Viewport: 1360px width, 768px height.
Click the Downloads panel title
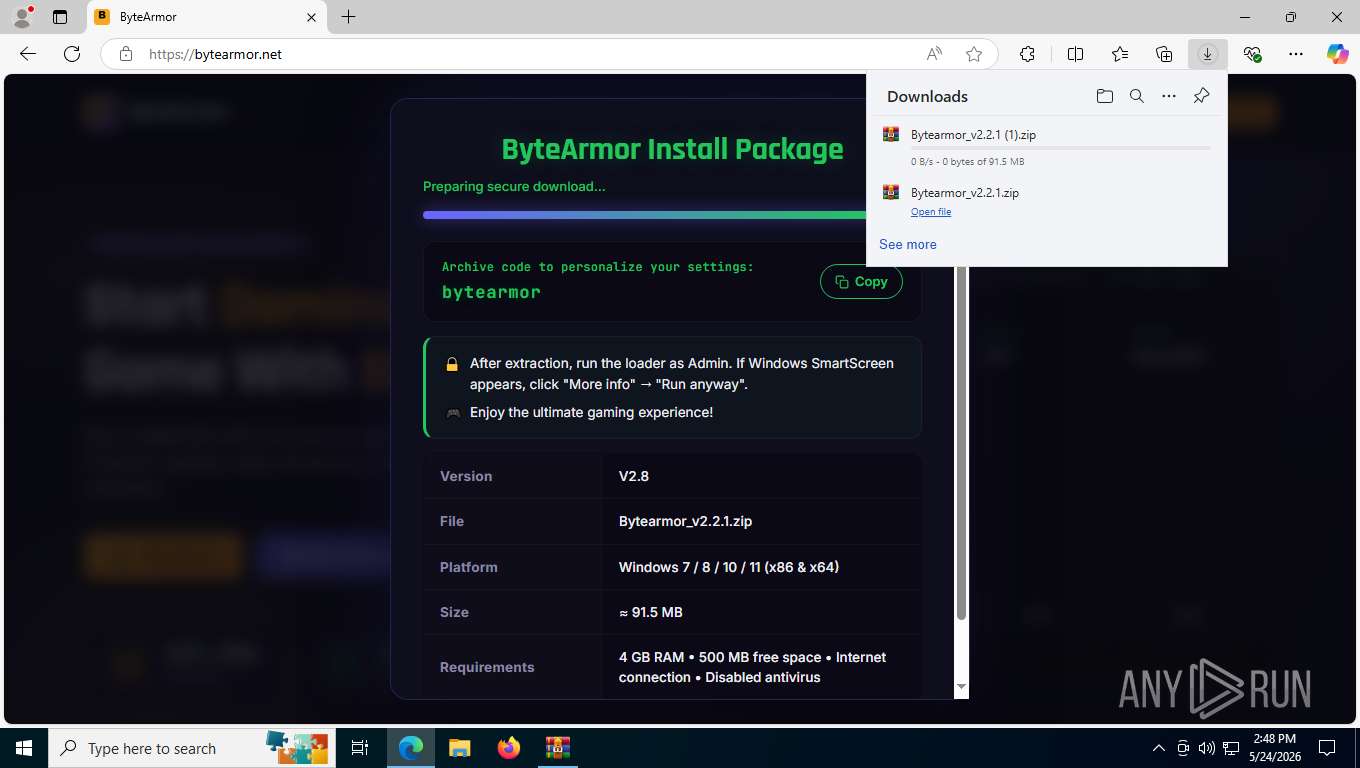[x=927, y=96]
